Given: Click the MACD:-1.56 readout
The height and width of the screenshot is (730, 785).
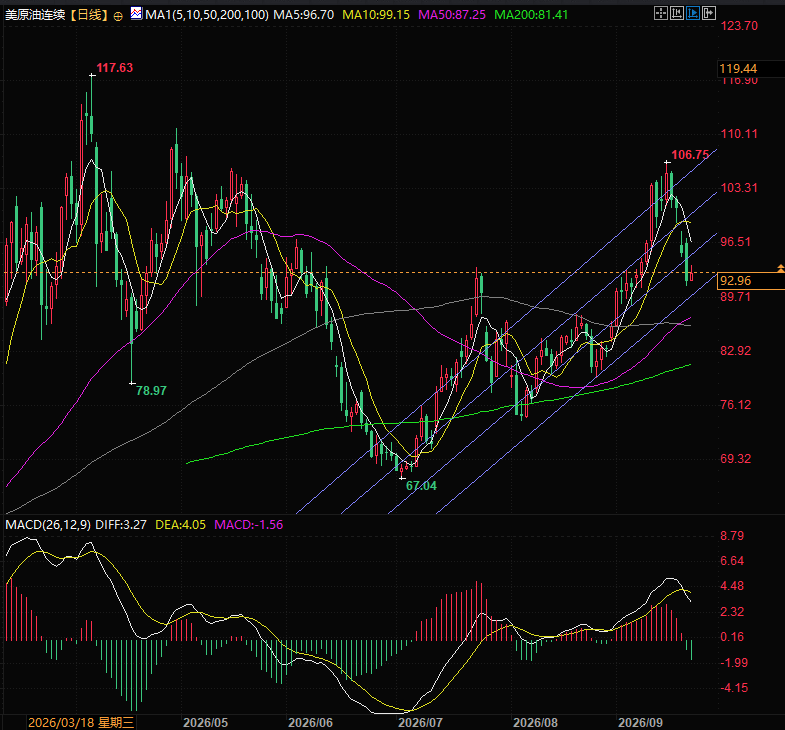Looking at the screenshot, I should pyautogui.click(x=249, y=525).
